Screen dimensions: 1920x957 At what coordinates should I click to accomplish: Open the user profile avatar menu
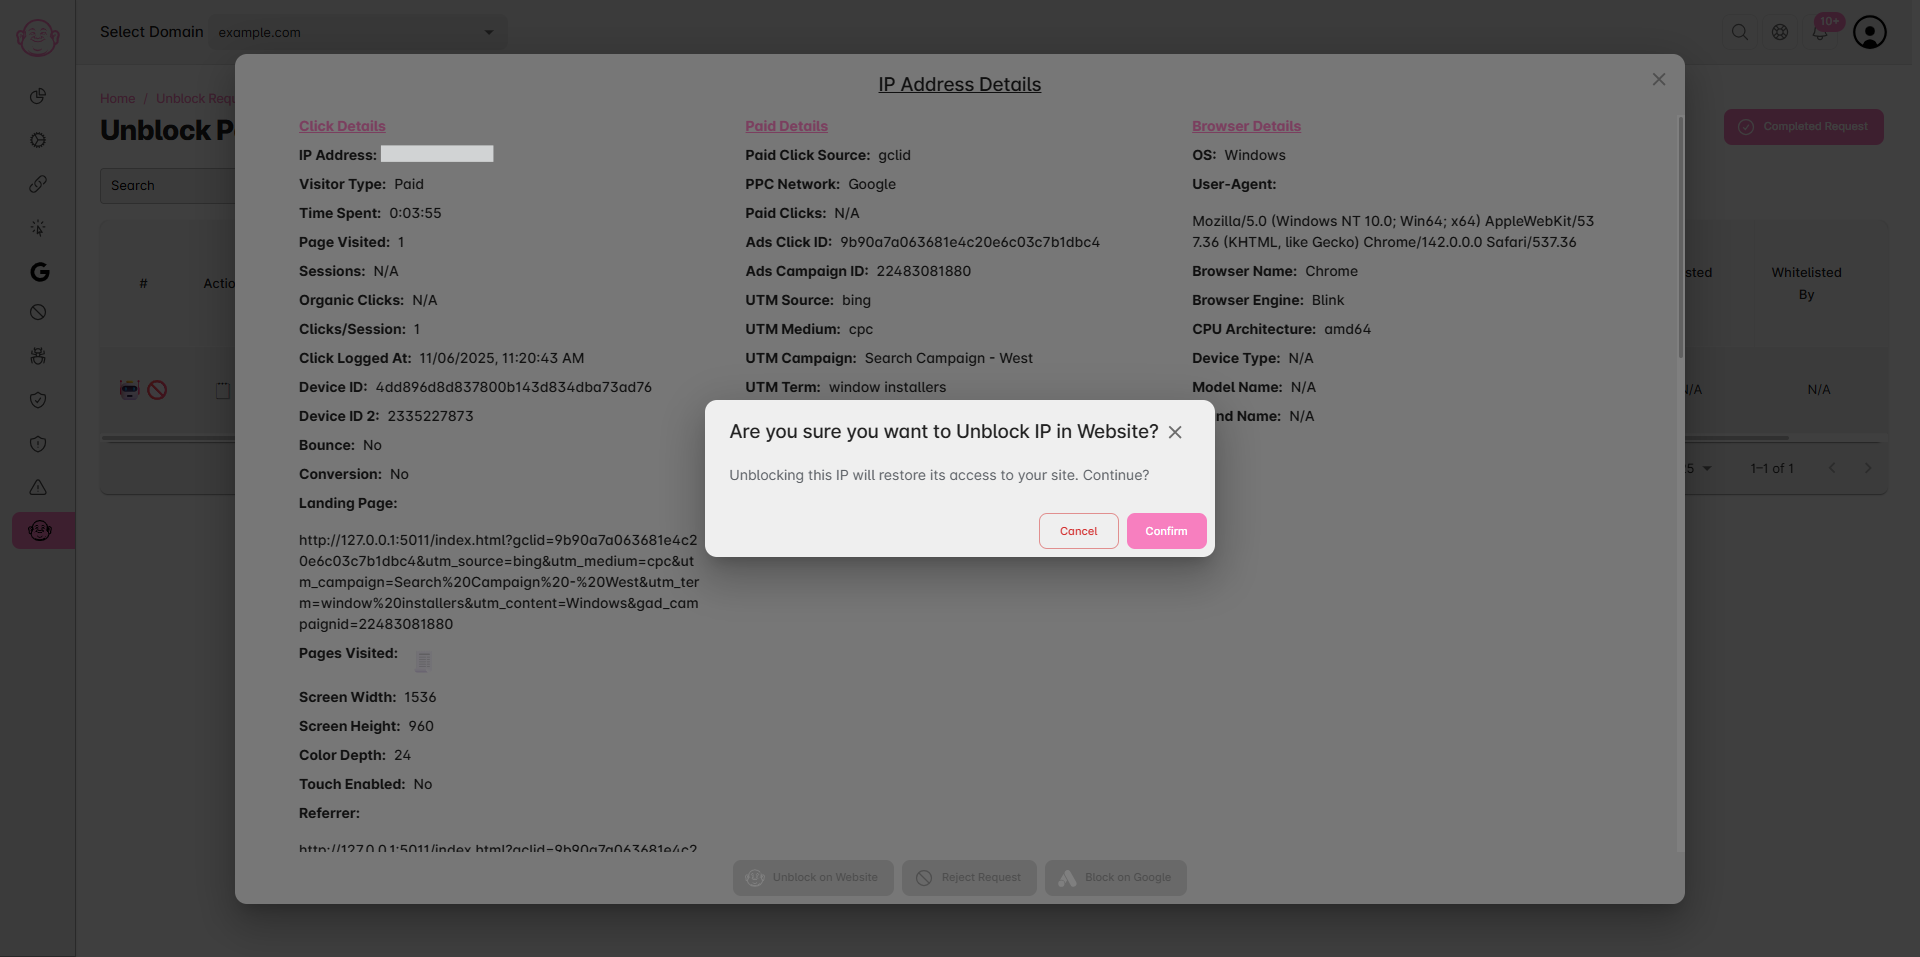tap(1870, 32)
